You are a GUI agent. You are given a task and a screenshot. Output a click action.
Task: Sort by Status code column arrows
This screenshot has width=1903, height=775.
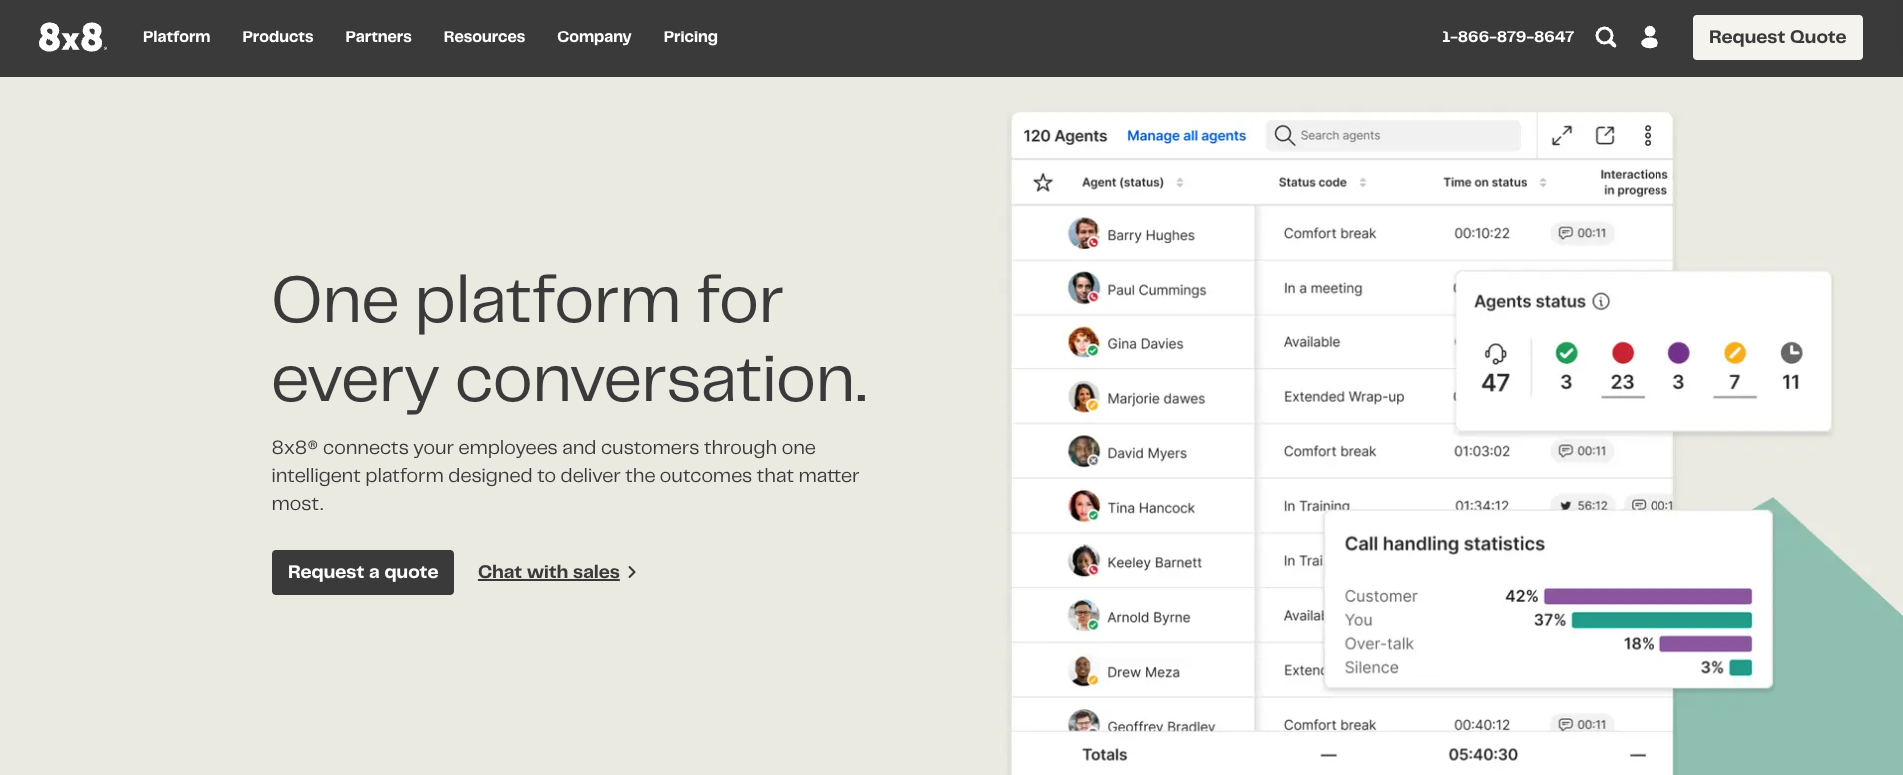(x=1363, y=182)
